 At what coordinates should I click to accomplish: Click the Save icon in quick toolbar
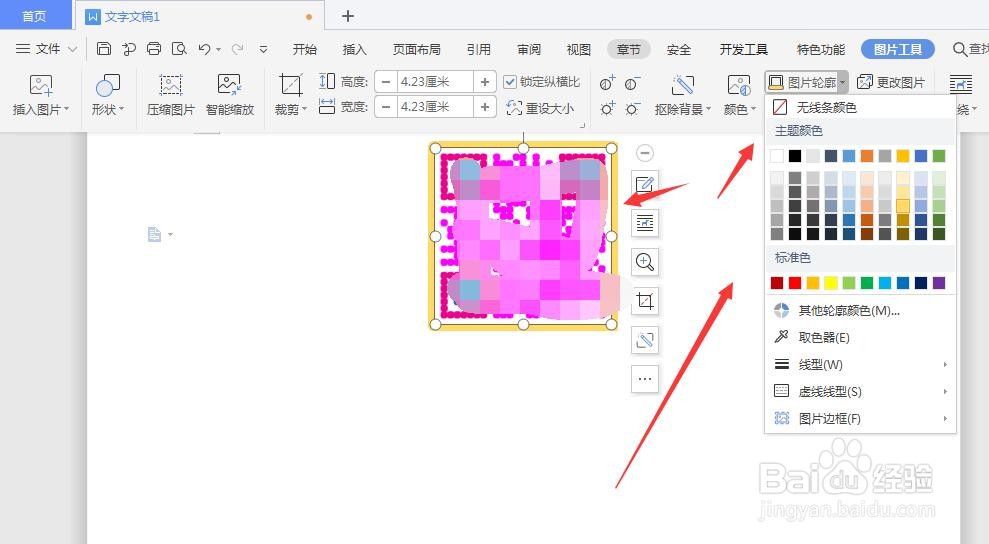[104, 49]
